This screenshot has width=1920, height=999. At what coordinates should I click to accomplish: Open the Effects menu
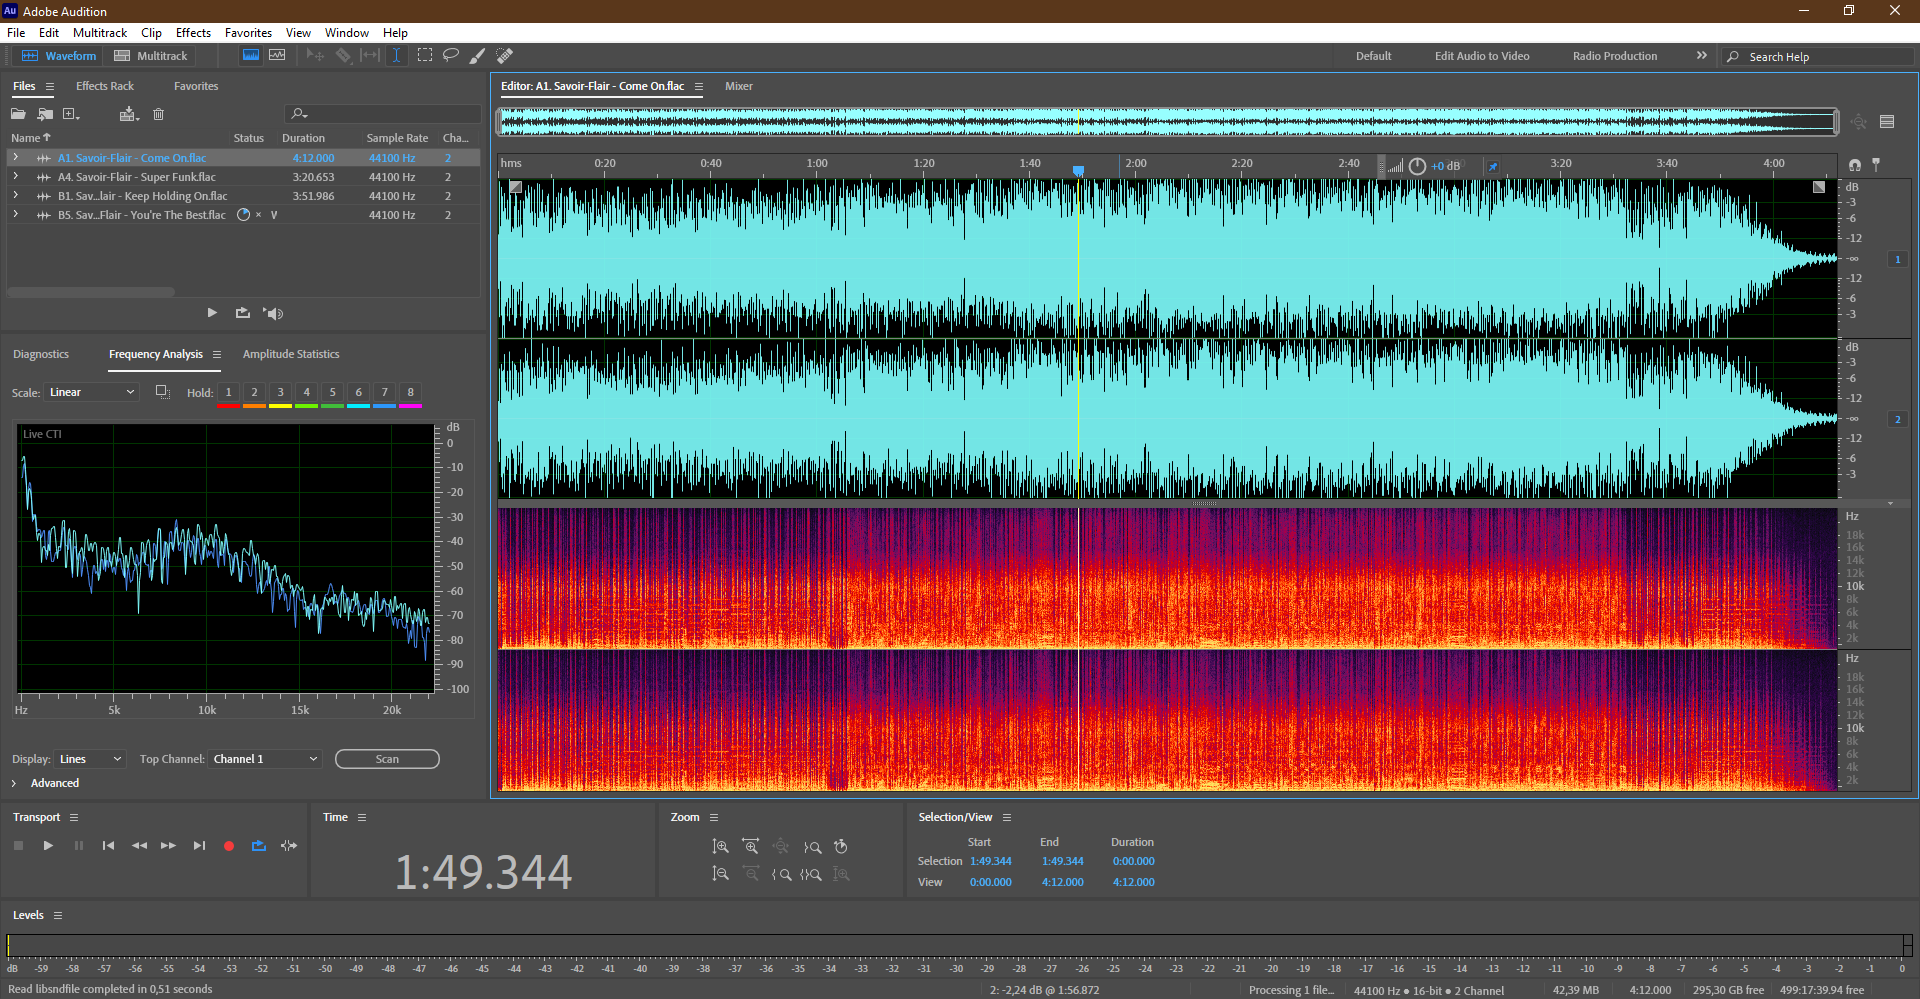(193, 32)
